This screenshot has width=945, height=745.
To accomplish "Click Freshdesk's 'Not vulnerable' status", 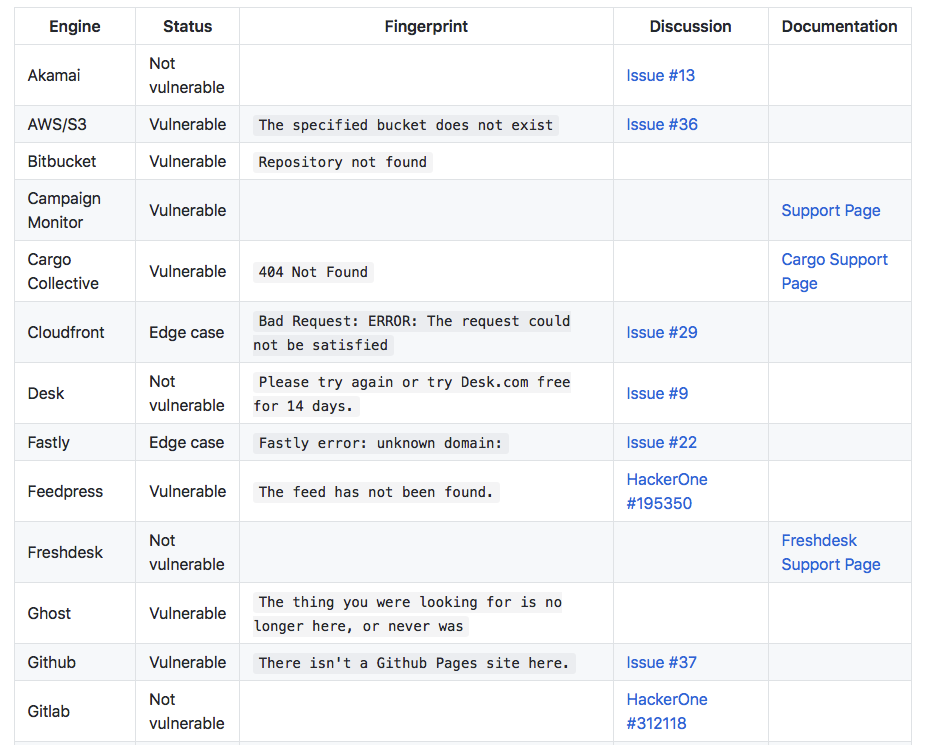I will 186,552.
